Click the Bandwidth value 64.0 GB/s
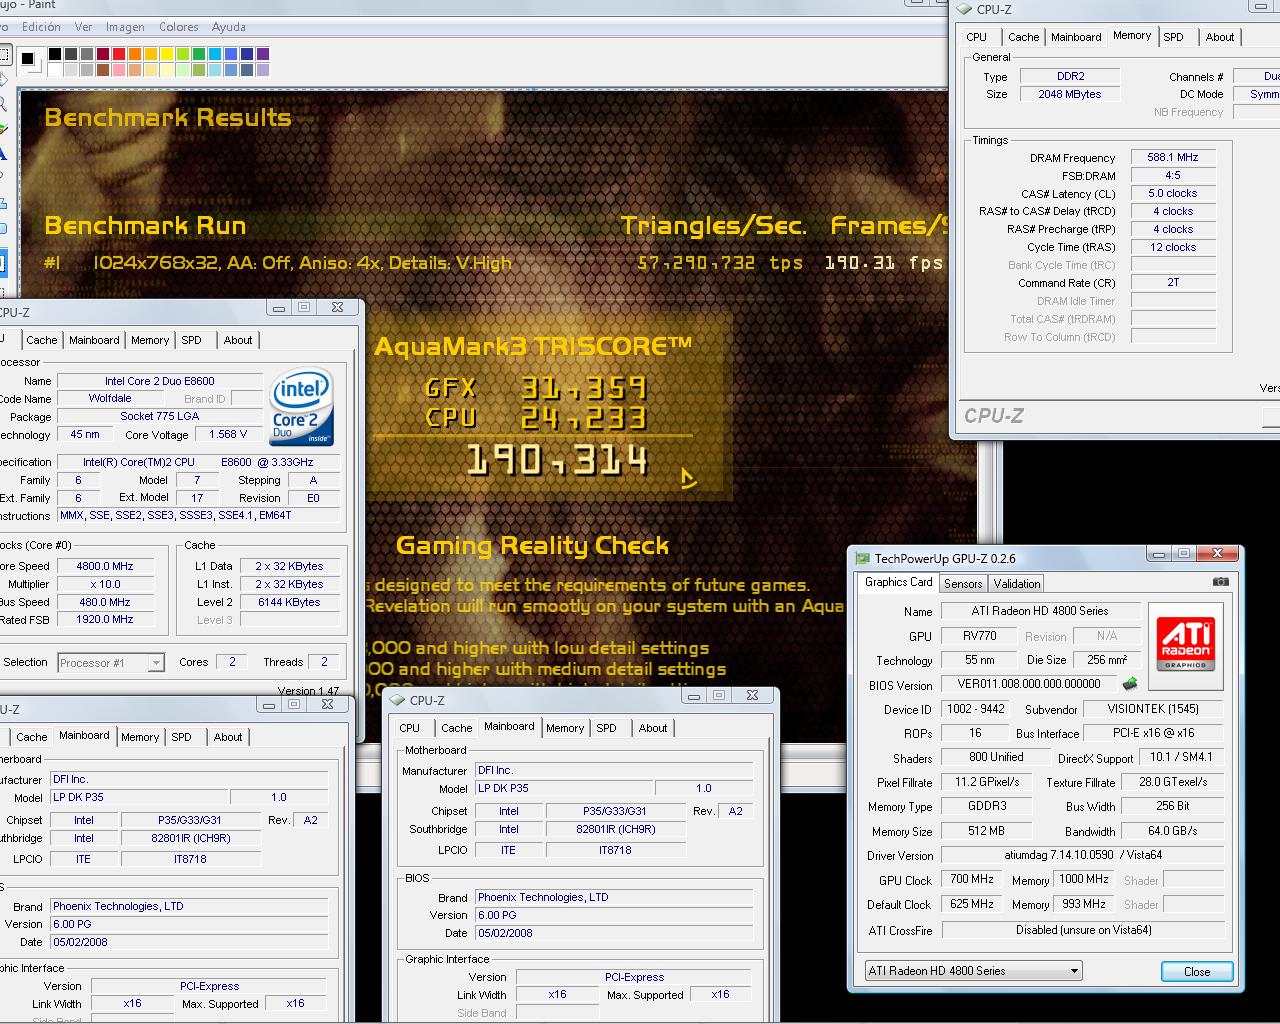The image size is (1280, 1024). click(x=1172, y=831)
